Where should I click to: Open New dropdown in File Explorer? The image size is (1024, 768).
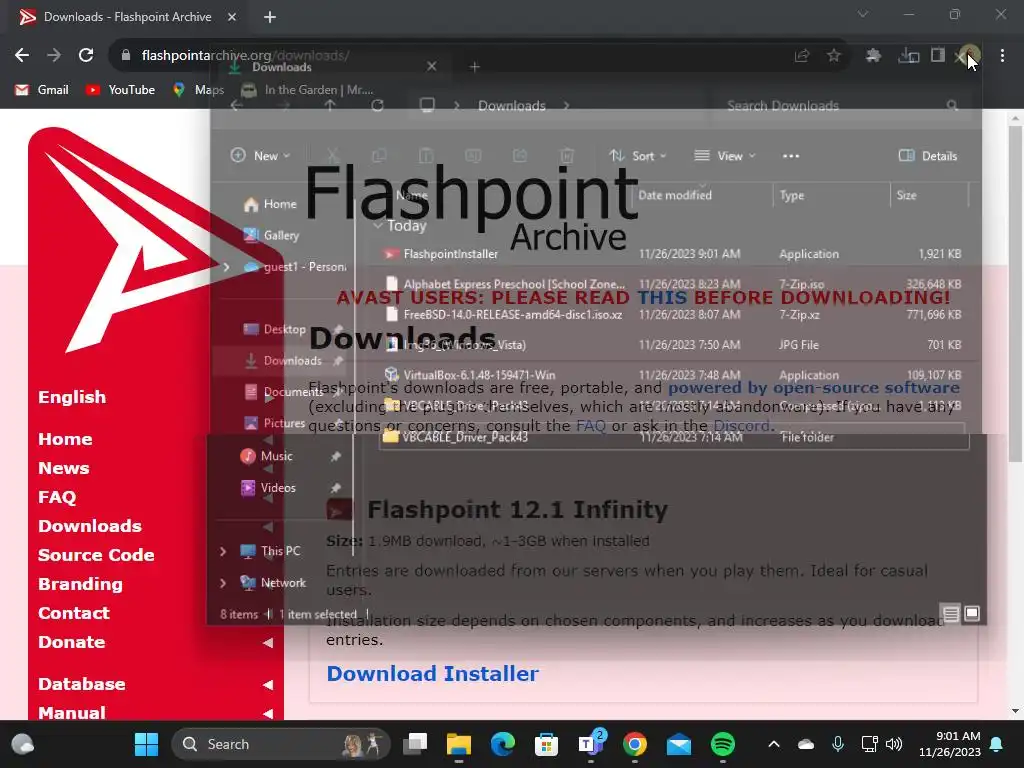click(261, 155)
